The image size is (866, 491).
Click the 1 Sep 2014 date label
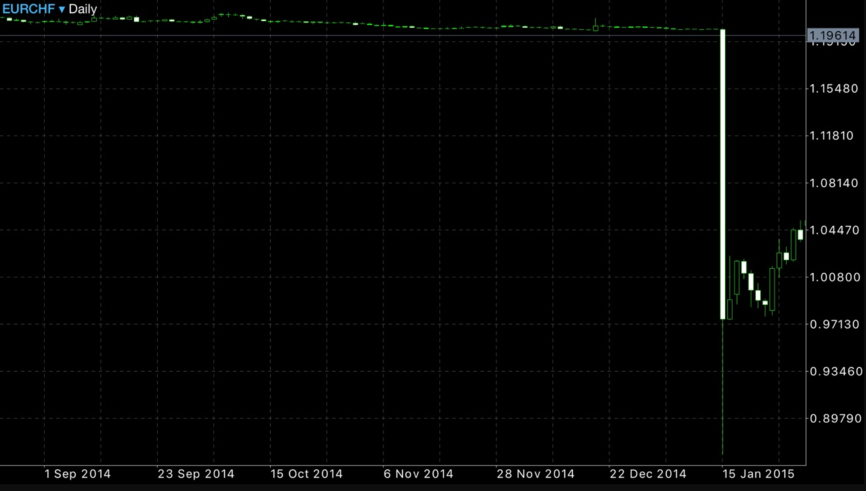pyautogui.click(x=77, y=474)
